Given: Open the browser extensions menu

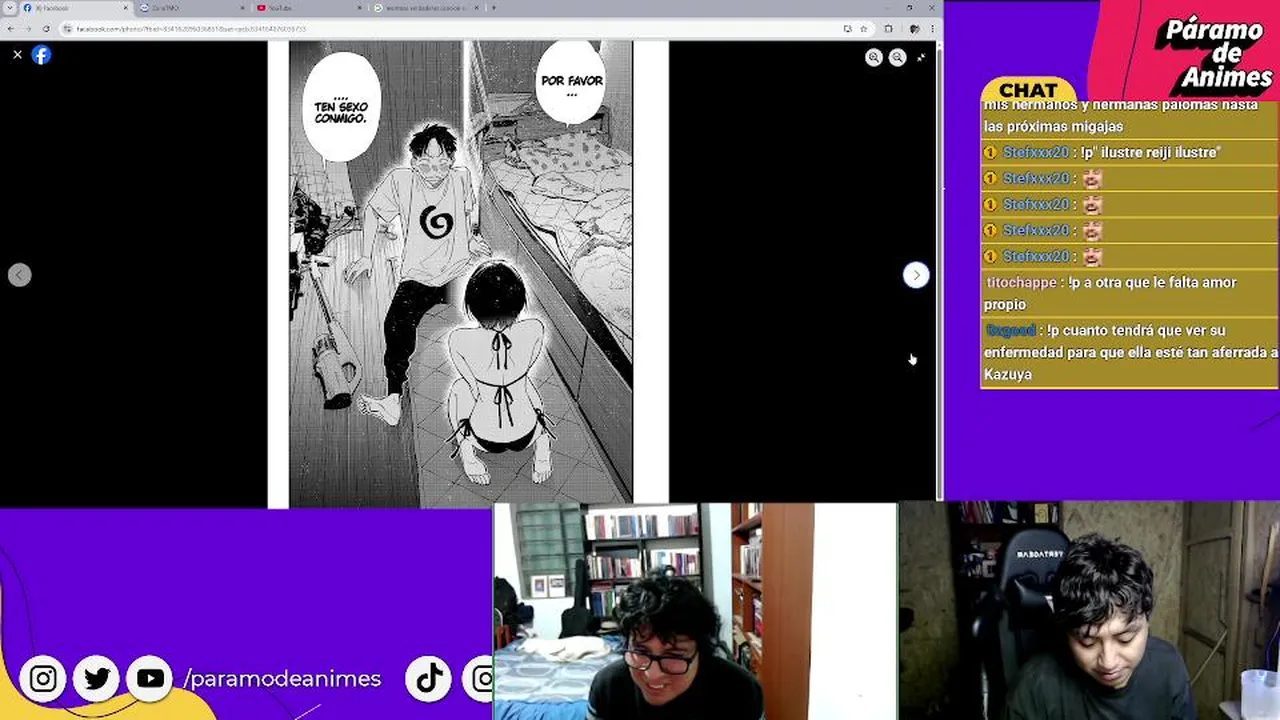Looking at the screenshot, I should [888, 29].
